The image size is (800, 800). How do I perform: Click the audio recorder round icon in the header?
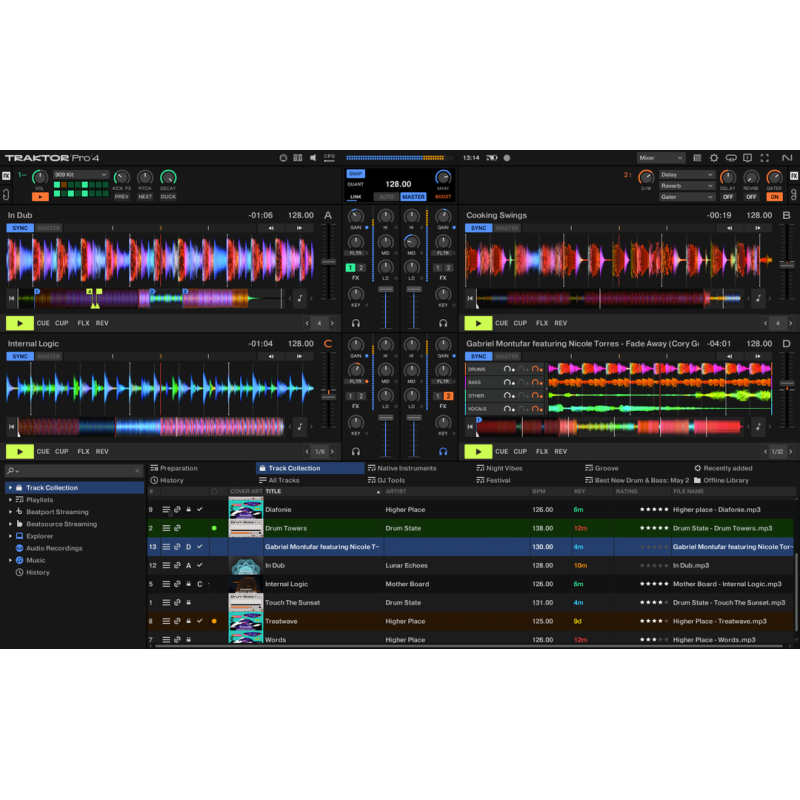[x=507, y=158]
